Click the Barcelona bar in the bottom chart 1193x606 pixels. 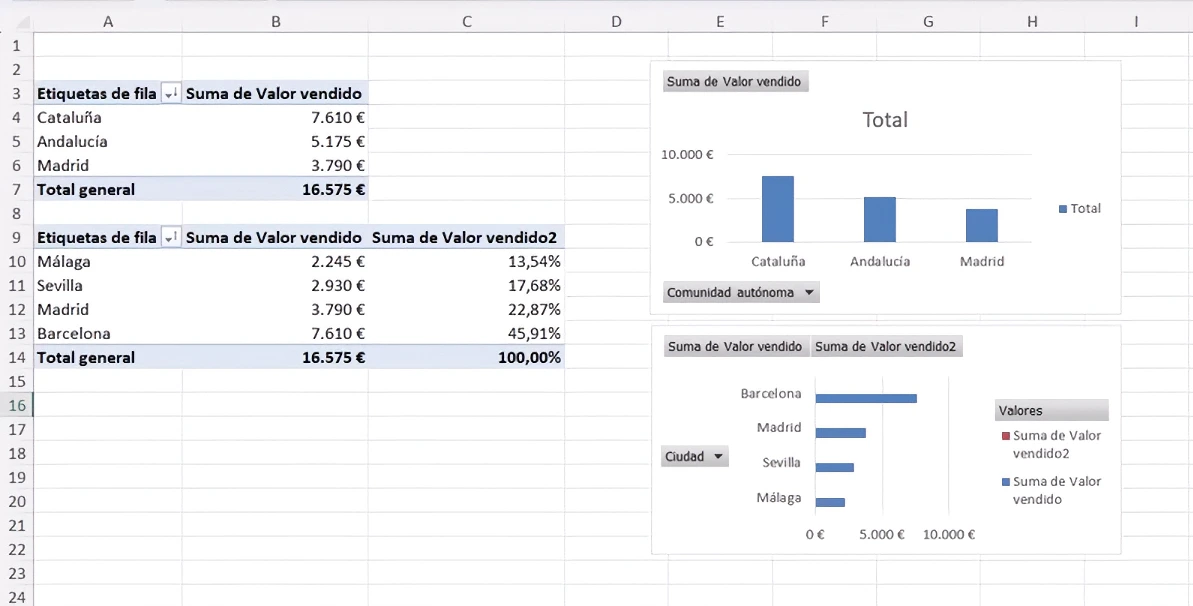coord(866,398)
